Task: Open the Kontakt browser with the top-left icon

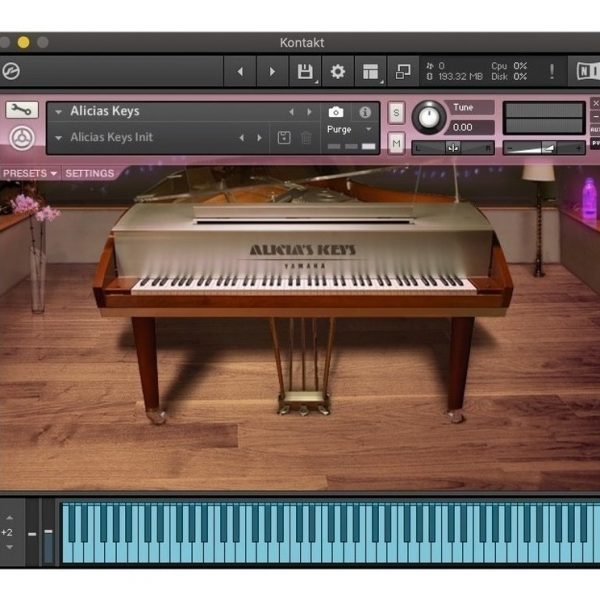Action: point(11,71)
